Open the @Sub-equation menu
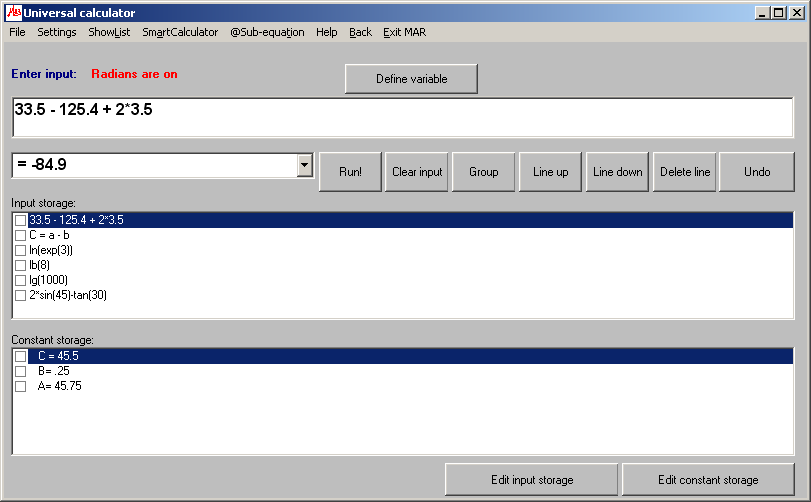Screen dimensions: 811x502 tap(267, 32)
